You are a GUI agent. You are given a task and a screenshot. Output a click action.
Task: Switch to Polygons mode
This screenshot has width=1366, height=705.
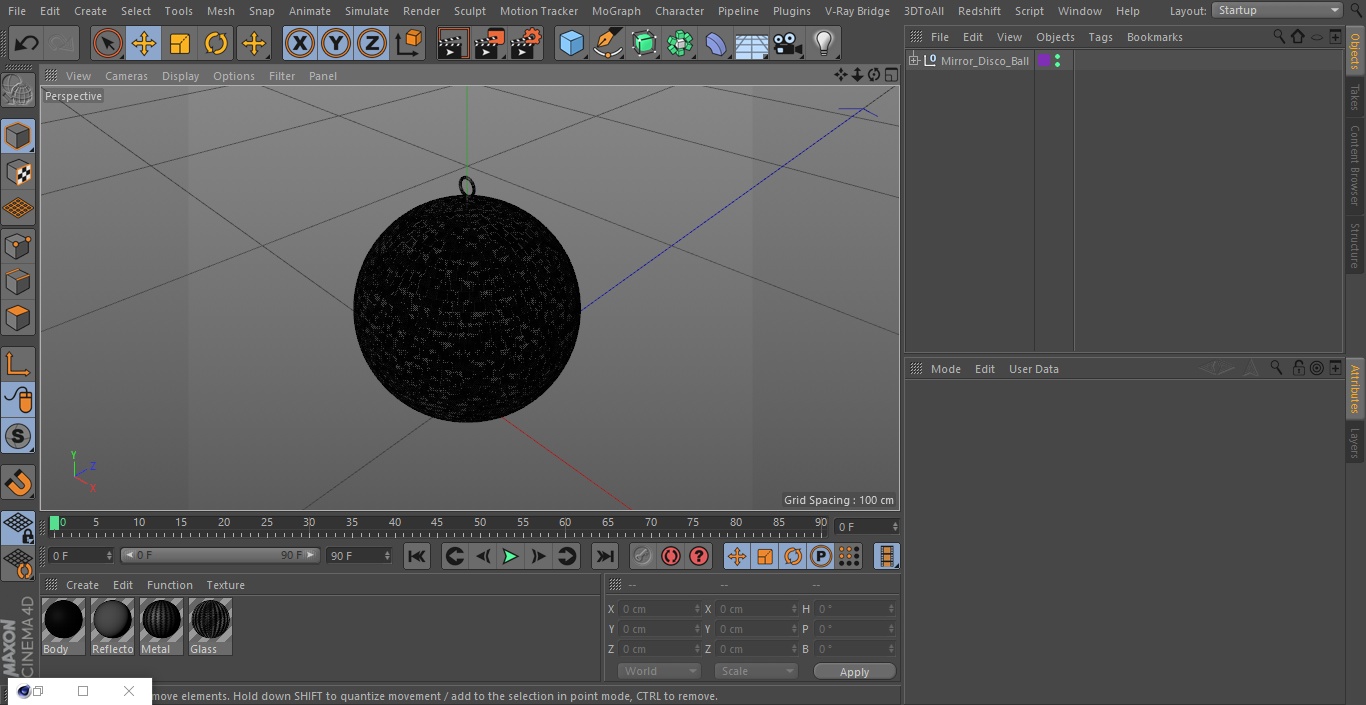pos(18,319)
